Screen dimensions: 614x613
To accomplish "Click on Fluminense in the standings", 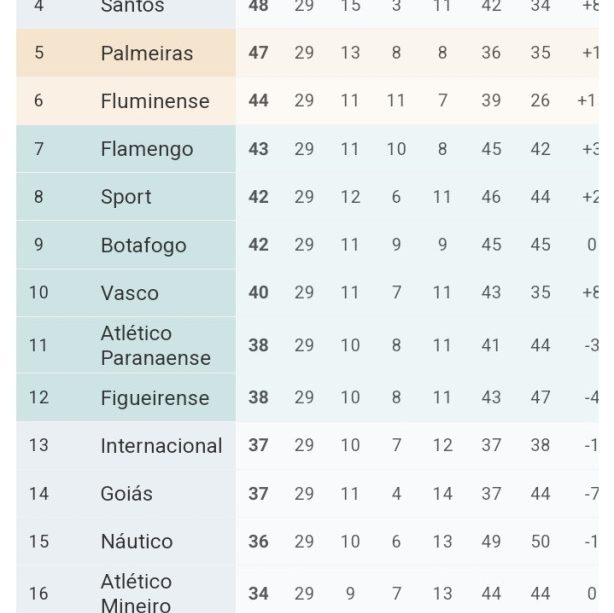I will (154, 101).
